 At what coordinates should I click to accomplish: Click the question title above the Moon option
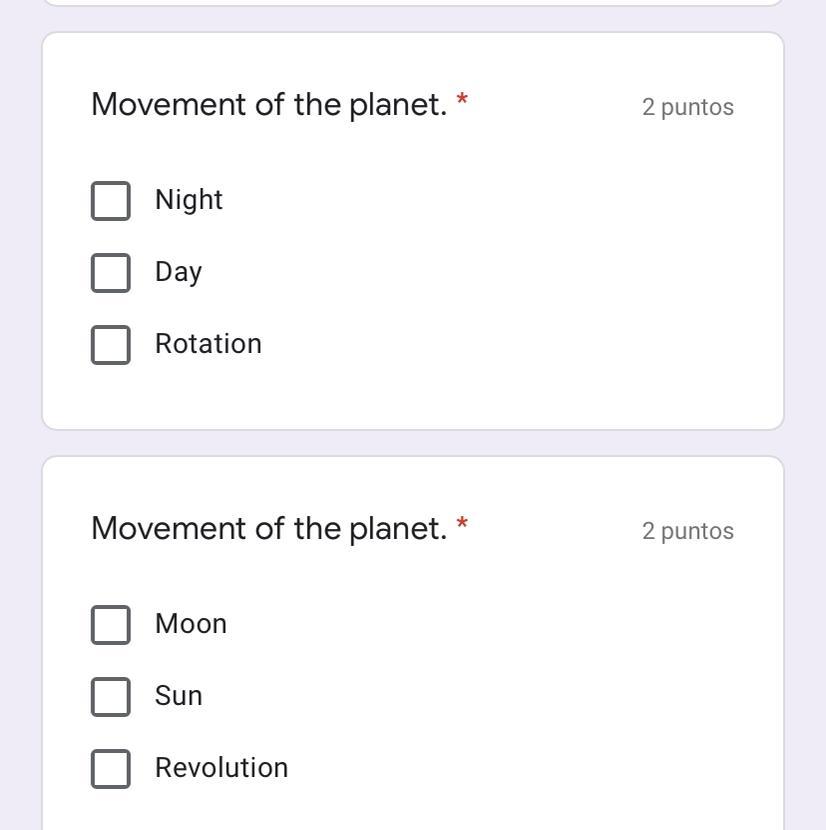(x=269, y=528)
